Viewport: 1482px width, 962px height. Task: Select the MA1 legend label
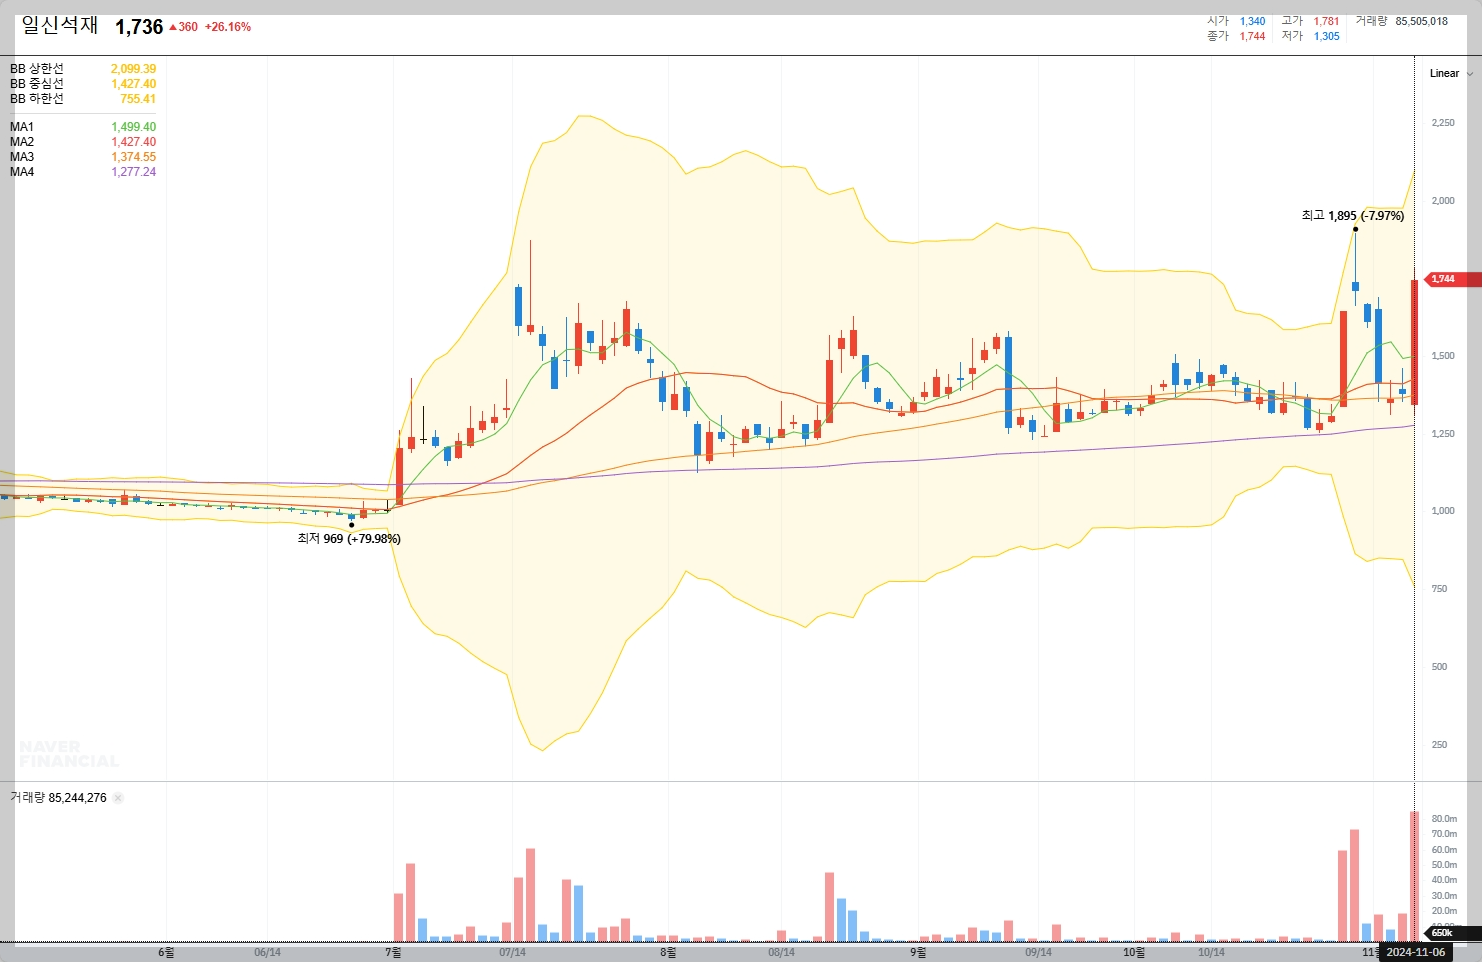(x=22, y=127)
